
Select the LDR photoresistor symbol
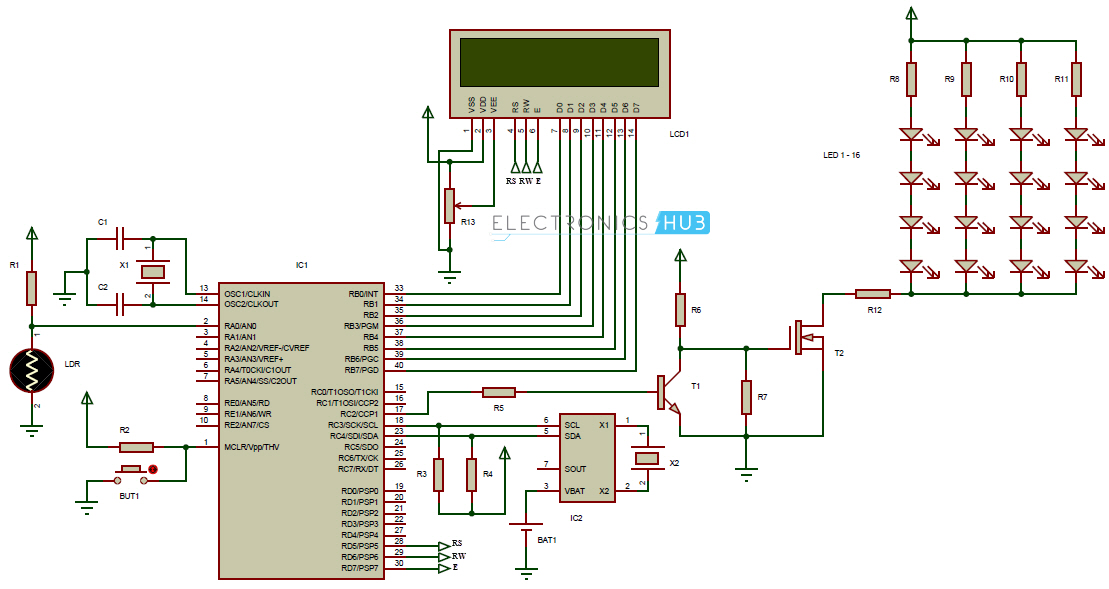point(31,371)
